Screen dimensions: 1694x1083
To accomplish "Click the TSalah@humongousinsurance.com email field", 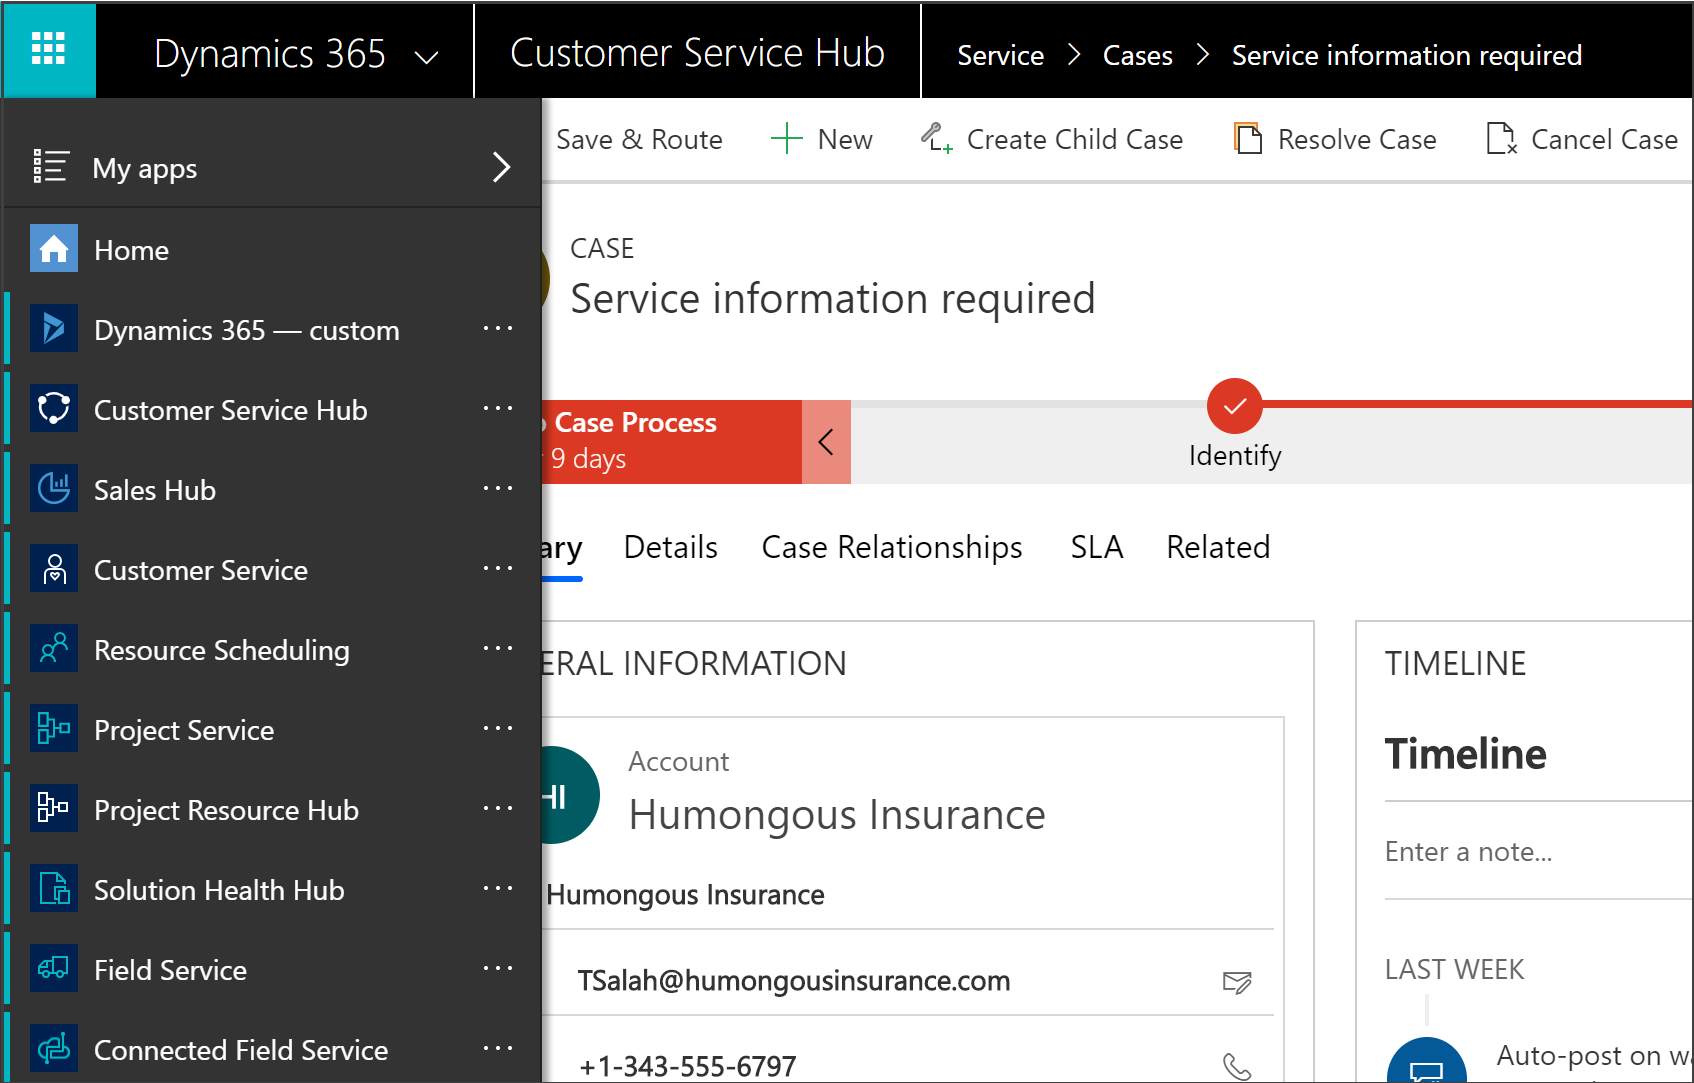I will [793, 980].
